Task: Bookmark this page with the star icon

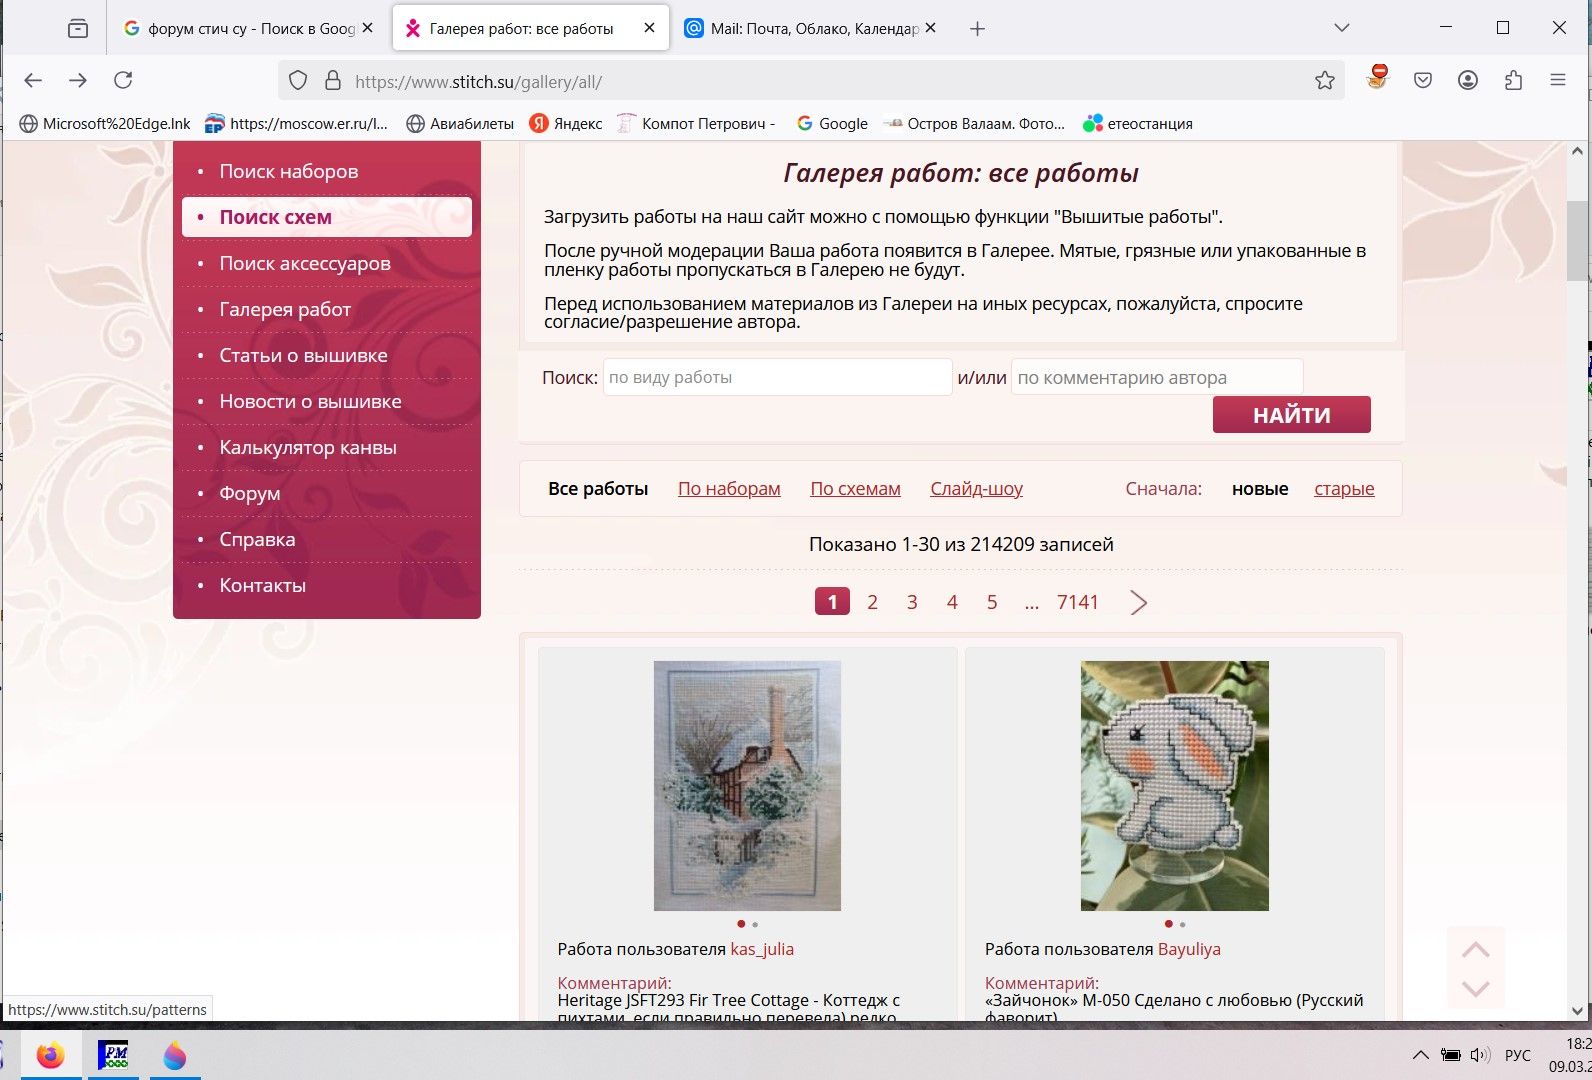Action: 1325,81
